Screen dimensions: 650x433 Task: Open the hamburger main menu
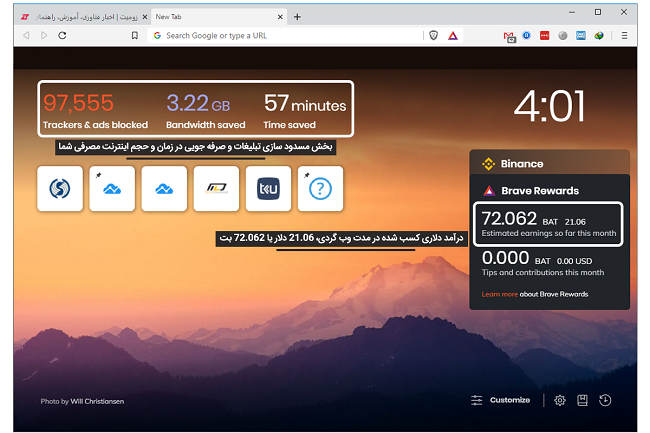(625, 35)
